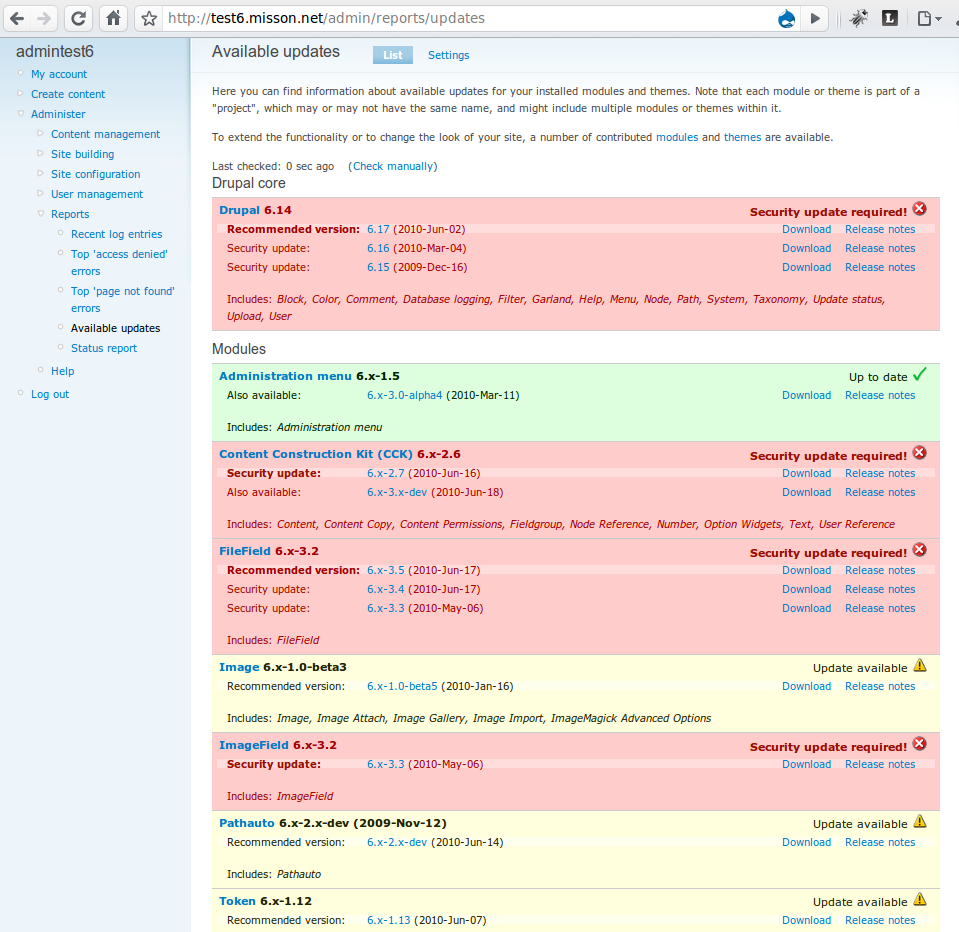This screenshot has height=932, width=959.
Task: Open Content Construction Kit (CCK) project link
Action: [x=316, y=454]
